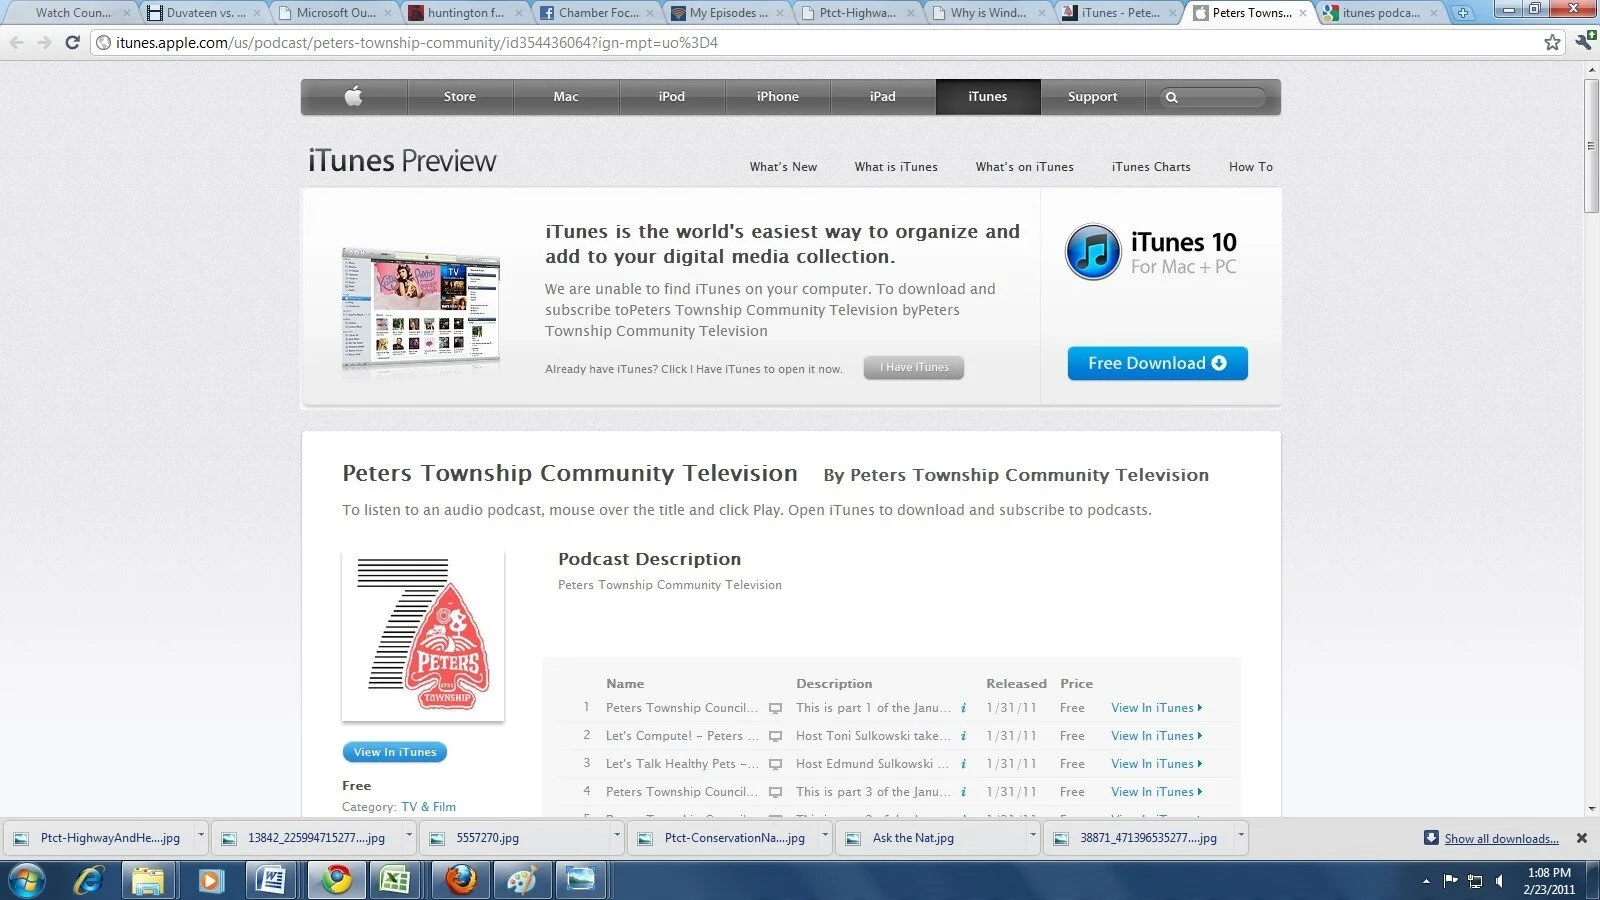This screenshot has height=900, width=1600.
Task: Switch to the huntington f... browser tab
Action: pos(466,13)
